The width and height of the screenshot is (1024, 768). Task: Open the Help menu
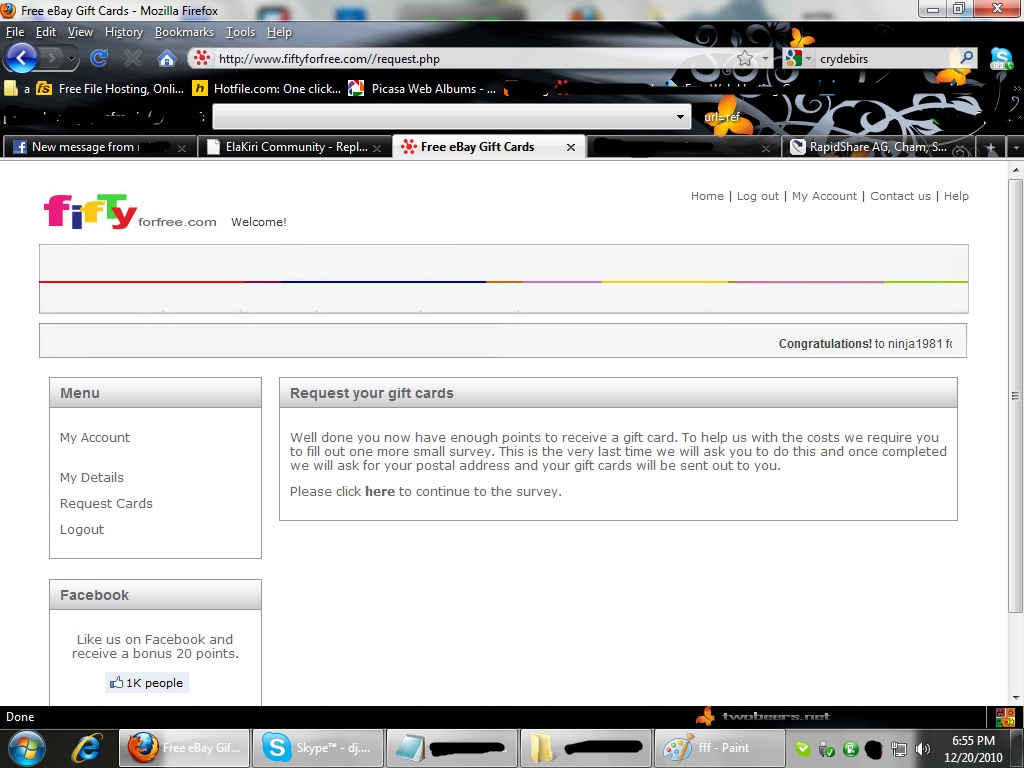[279, 32]
